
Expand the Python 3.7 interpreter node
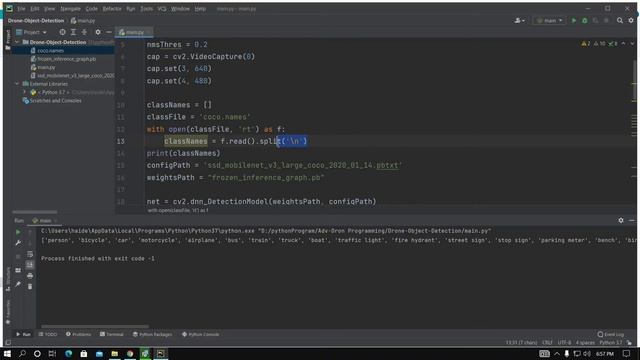[24, 92]
